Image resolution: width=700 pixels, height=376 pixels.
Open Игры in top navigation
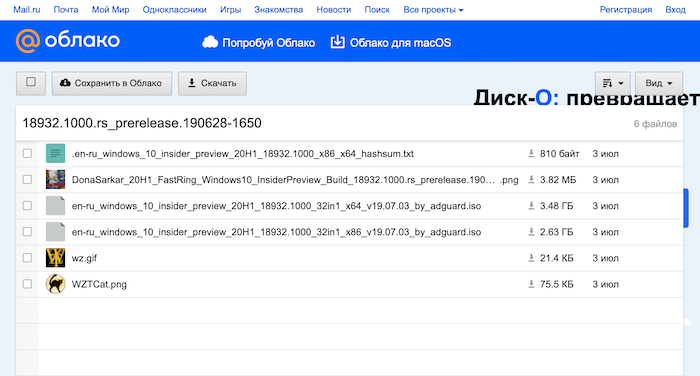[230, 9]
